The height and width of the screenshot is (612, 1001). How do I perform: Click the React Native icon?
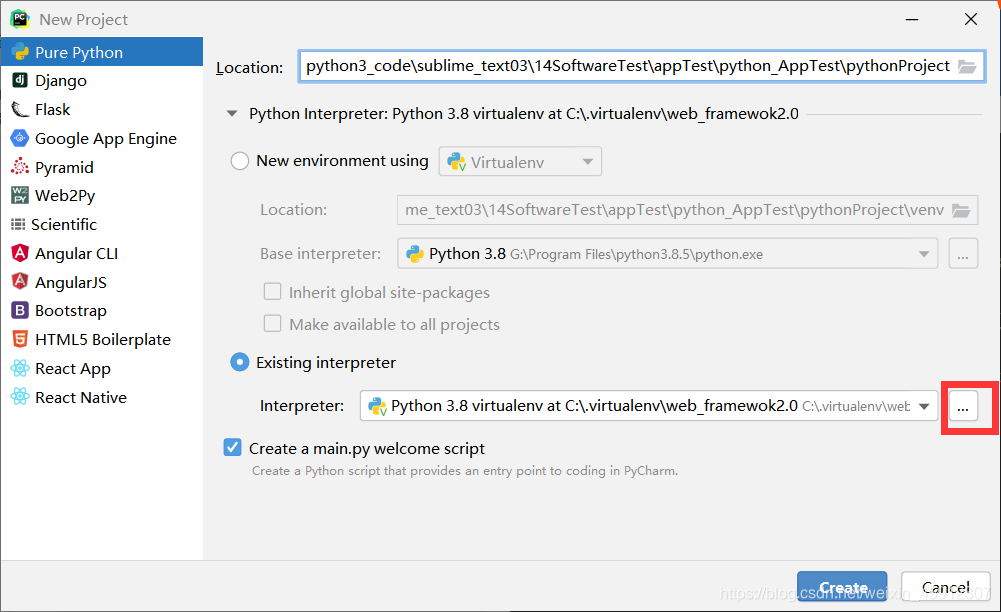20,397
